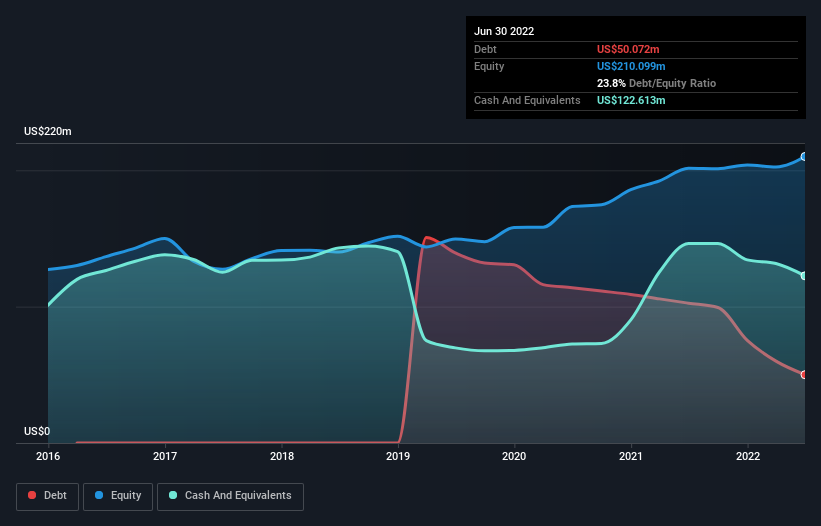
Task: Click the US$210.099m equity value
Action: 631,66
